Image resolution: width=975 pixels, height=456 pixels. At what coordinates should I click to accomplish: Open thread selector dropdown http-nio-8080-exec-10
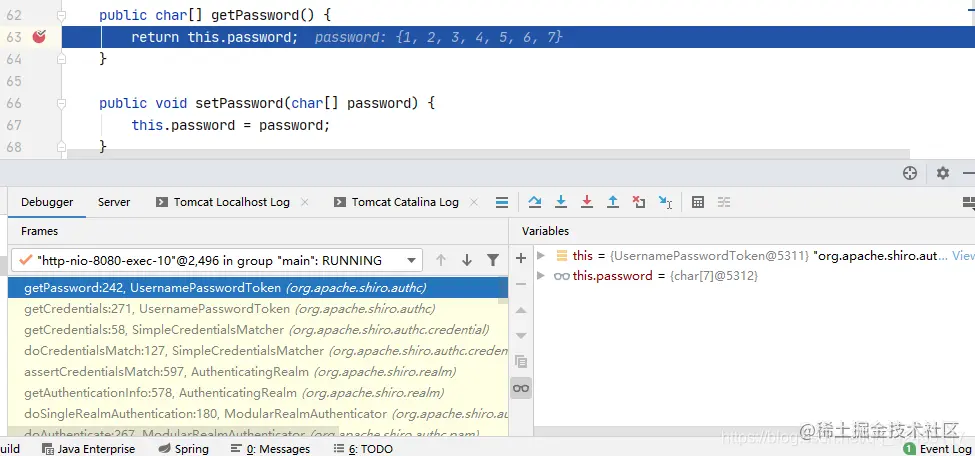pos(216,260)
